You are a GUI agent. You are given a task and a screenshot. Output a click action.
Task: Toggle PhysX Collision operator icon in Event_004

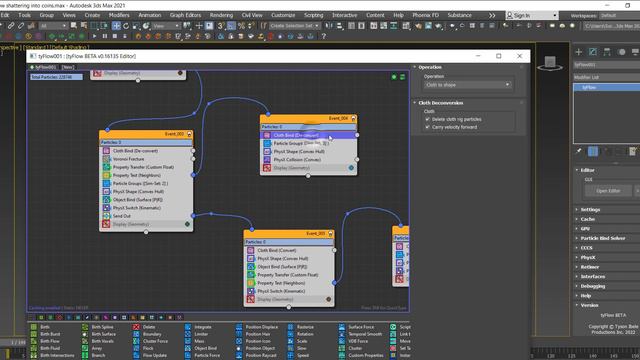[x=267, y=160]
